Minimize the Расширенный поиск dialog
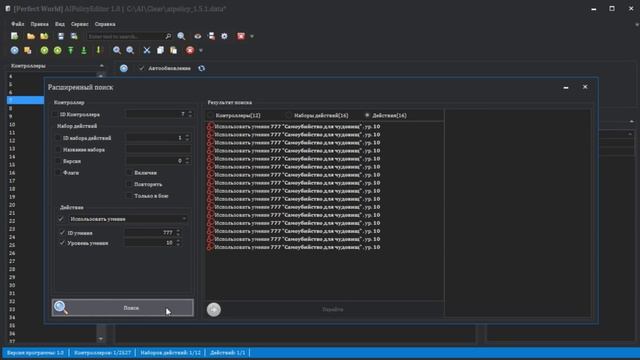 [566, 87]
